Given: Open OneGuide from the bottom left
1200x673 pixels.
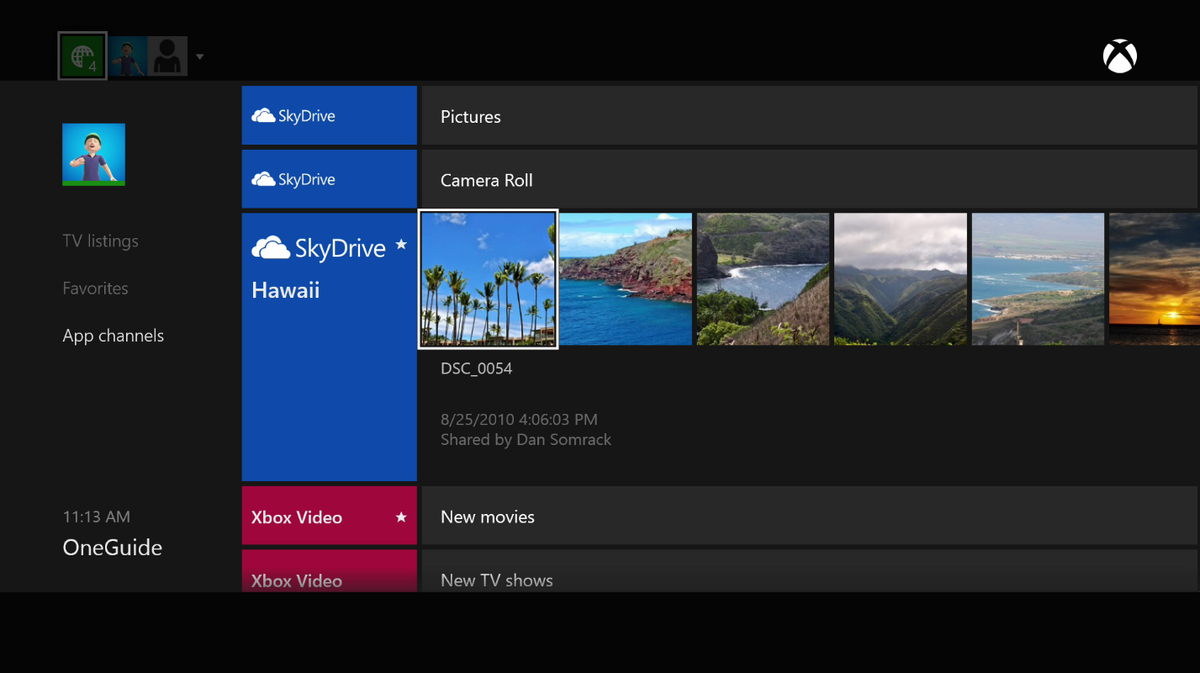Looking at the screenshot, I should tap(112, 547).
